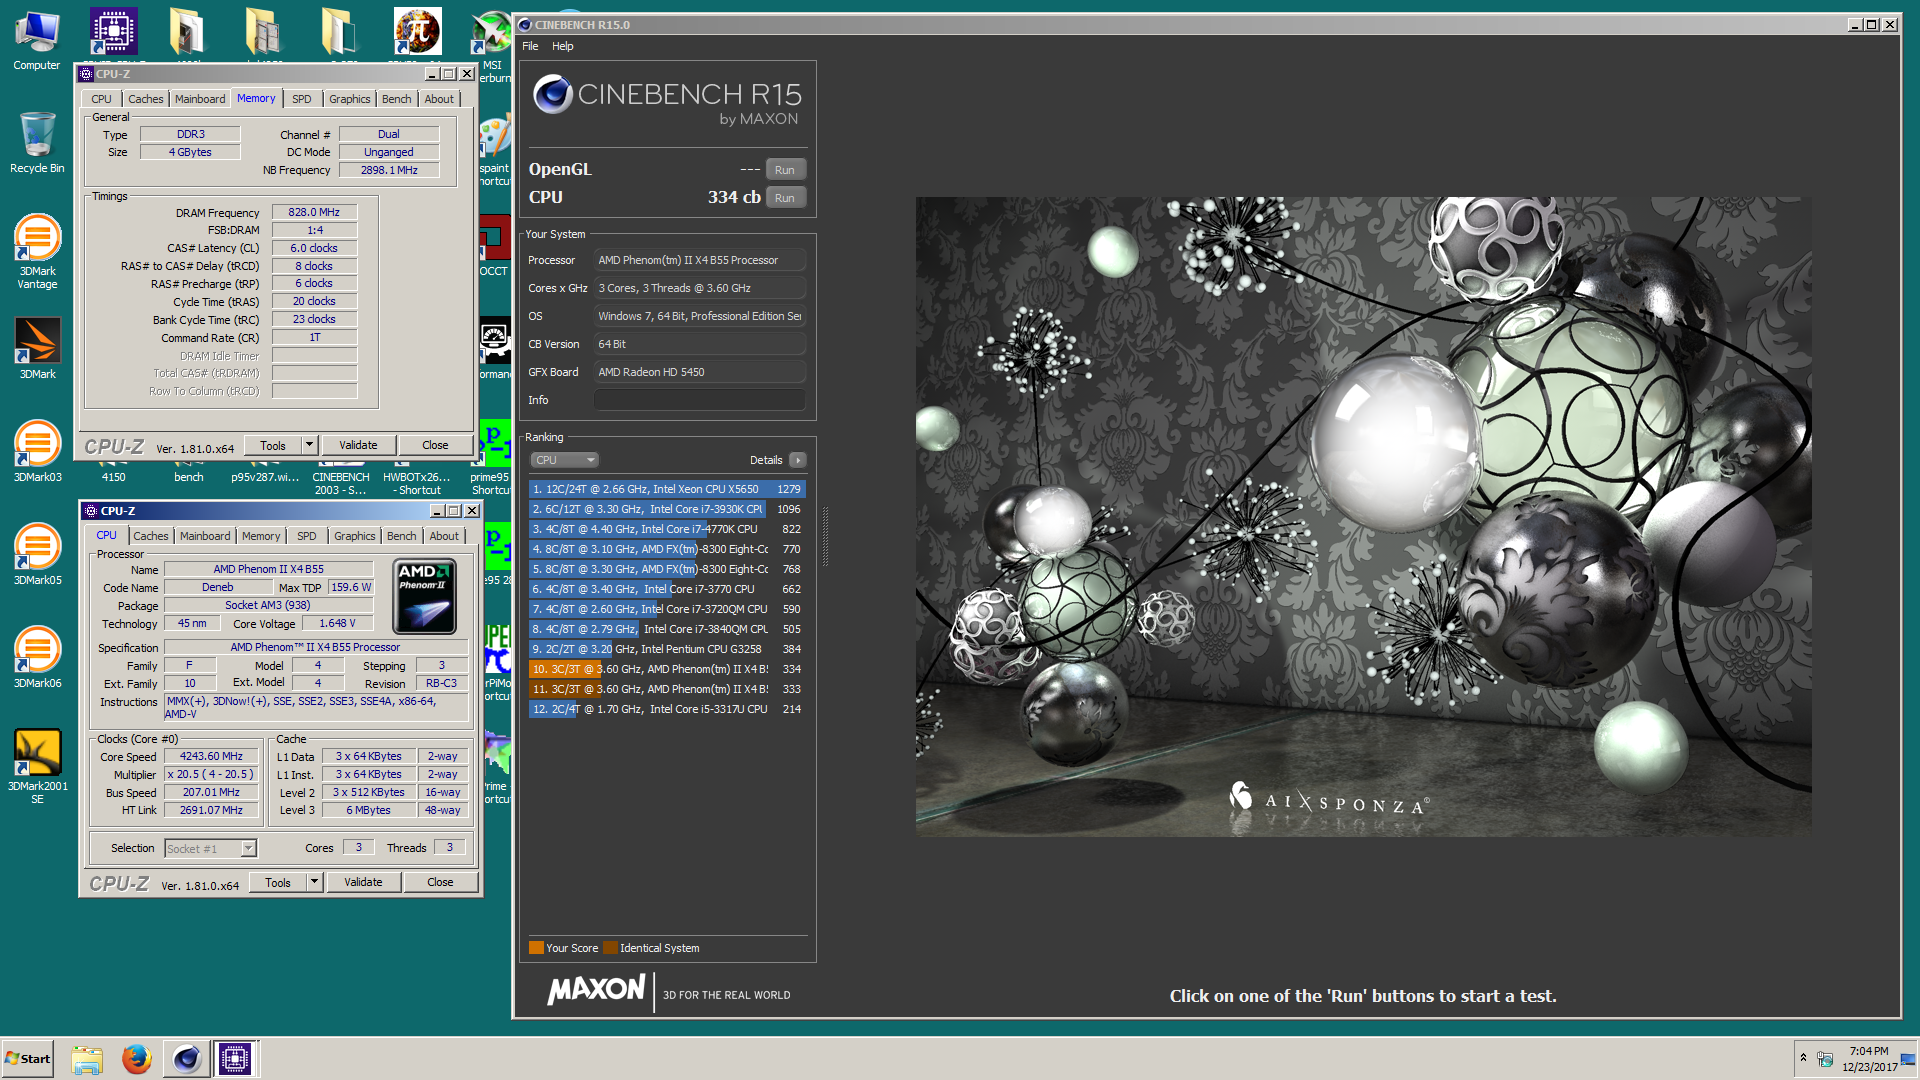
Task: Launch the 3DMark05 shortcut
Action: tap(37, 554)
